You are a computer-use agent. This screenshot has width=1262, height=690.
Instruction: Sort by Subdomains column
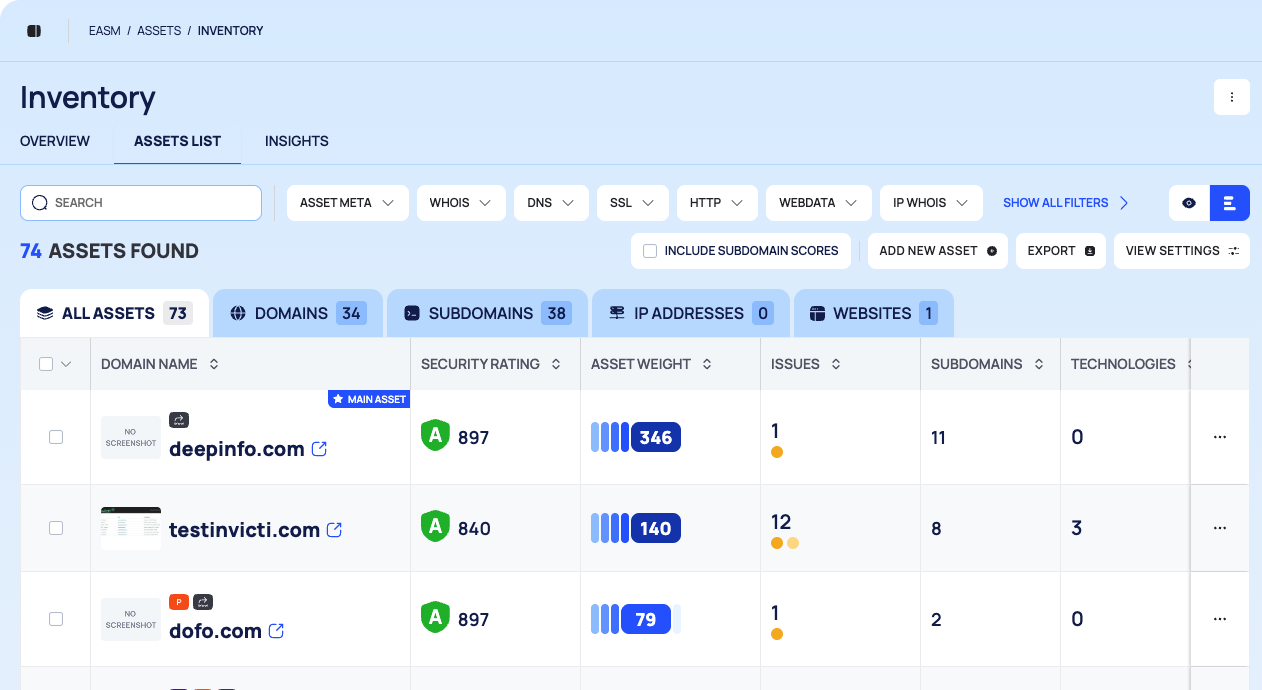click(x=1039, y=364)
